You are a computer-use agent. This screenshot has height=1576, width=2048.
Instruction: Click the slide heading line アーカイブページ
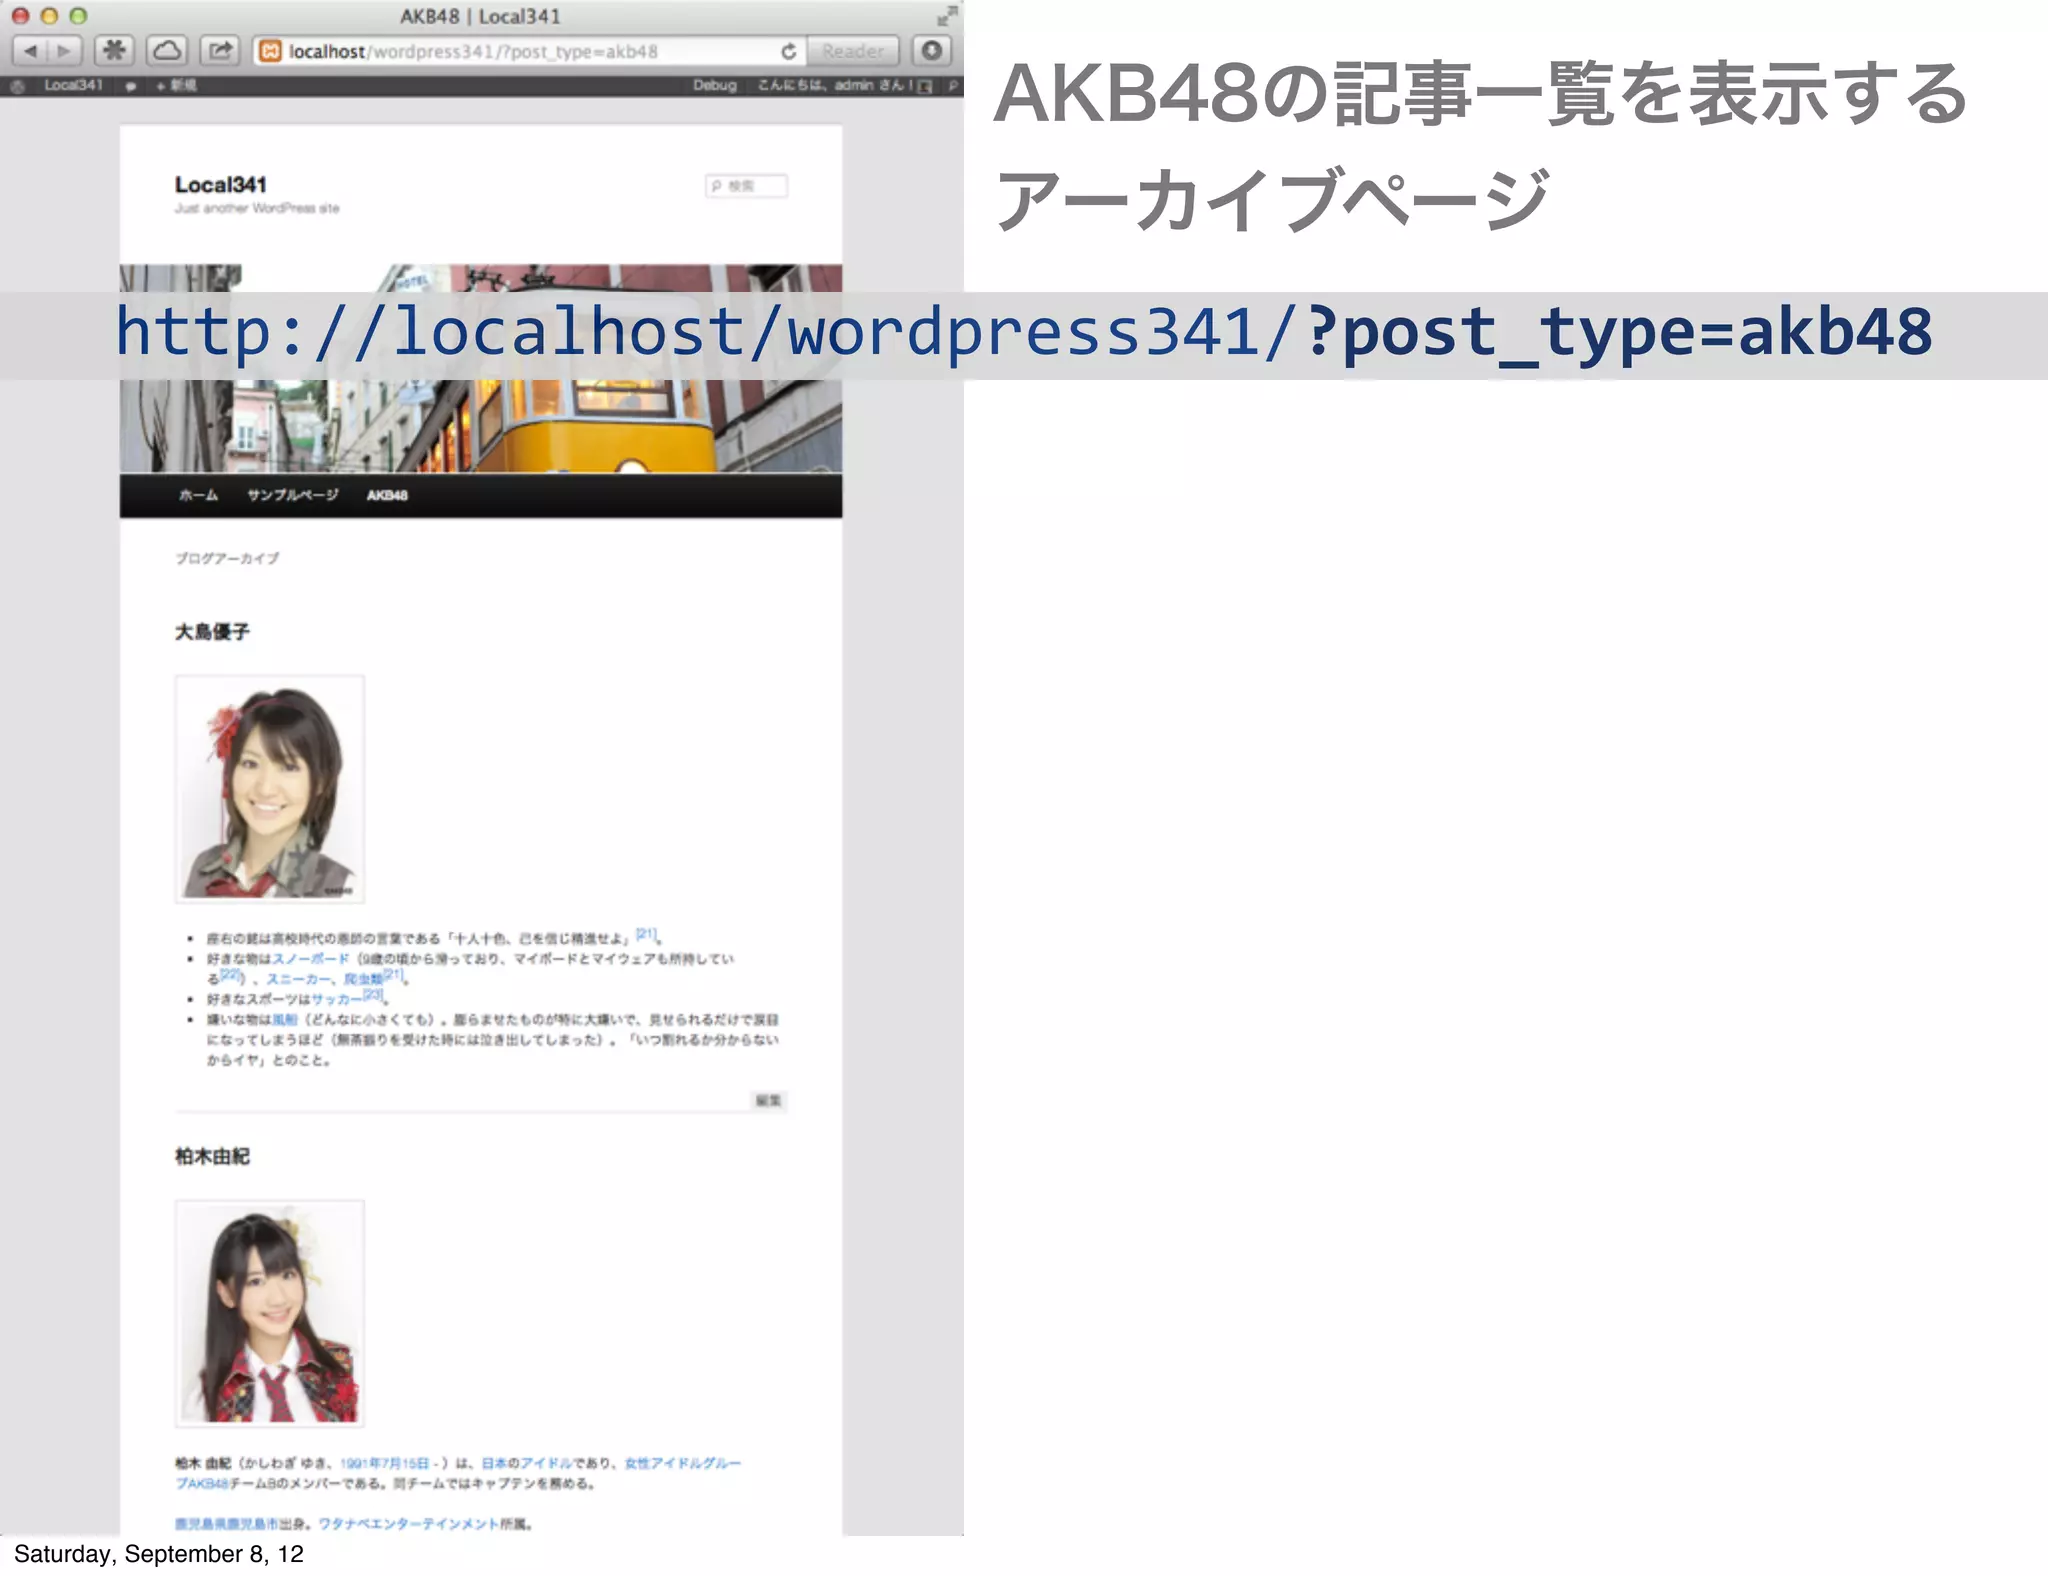1271,199
